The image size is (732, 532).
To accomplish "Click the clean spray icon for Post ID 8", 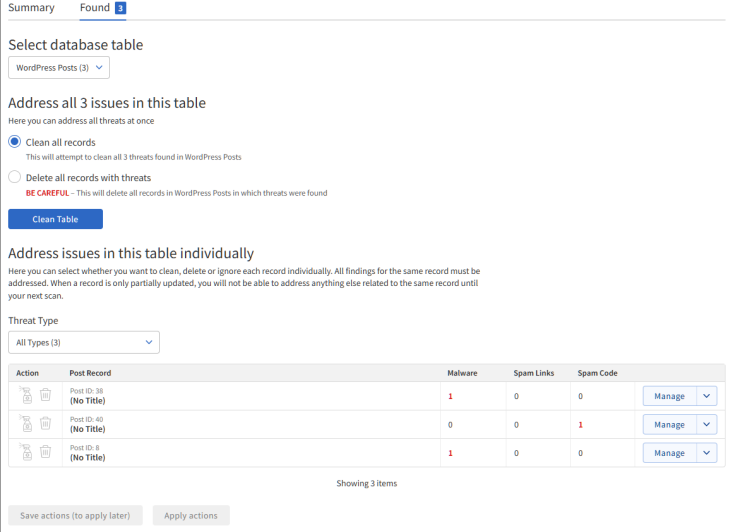I will tap(26, 452).
